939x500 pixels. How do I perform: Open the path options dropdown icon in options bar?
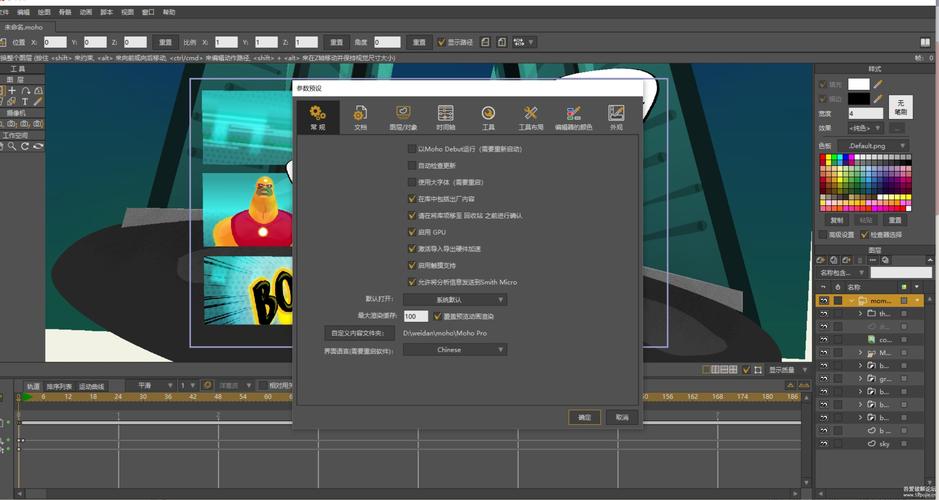point(523,42)
